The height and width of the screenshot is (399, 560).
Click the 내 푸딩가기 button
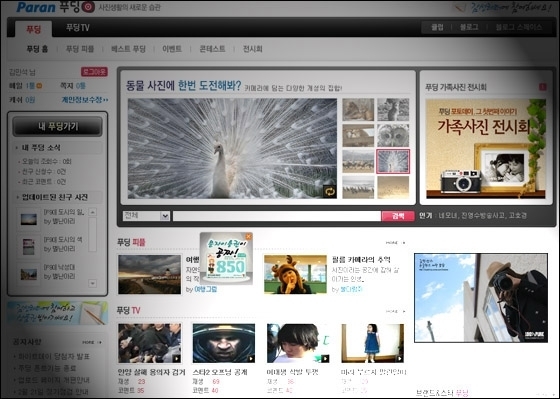(58, 126)
